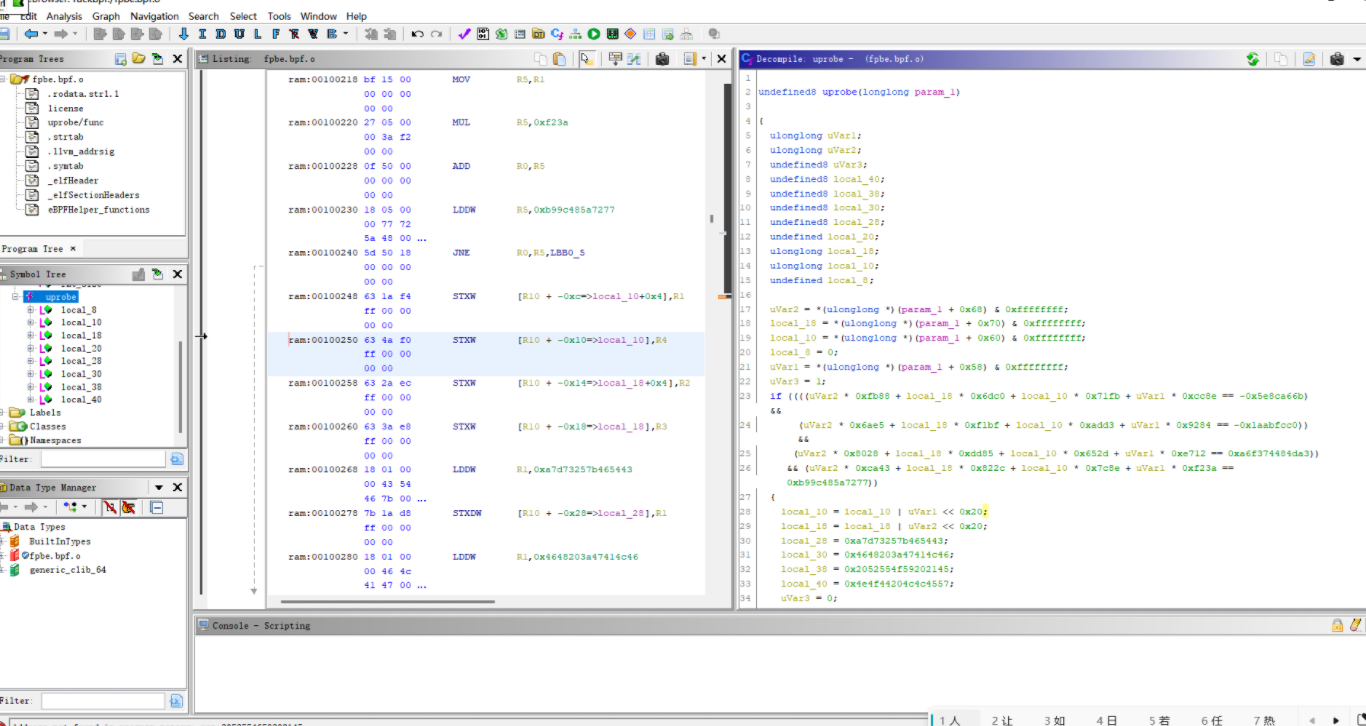
Task: Click the Console lock scroll icon
Action: tap(1337, 625)
